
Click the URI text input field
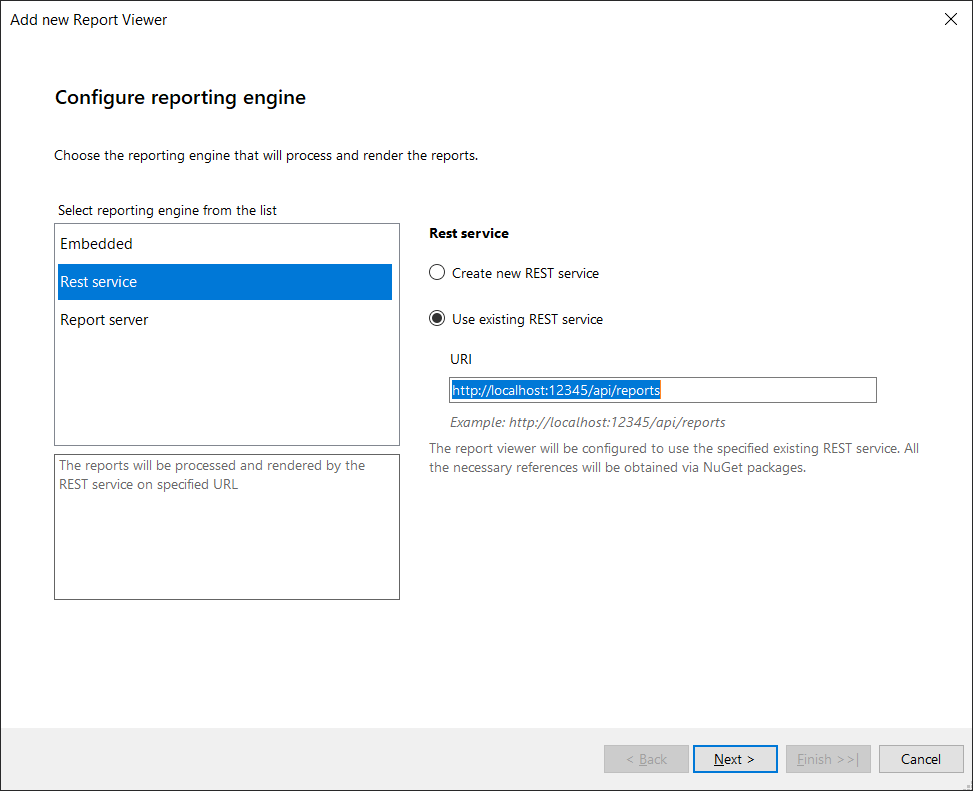663,390
